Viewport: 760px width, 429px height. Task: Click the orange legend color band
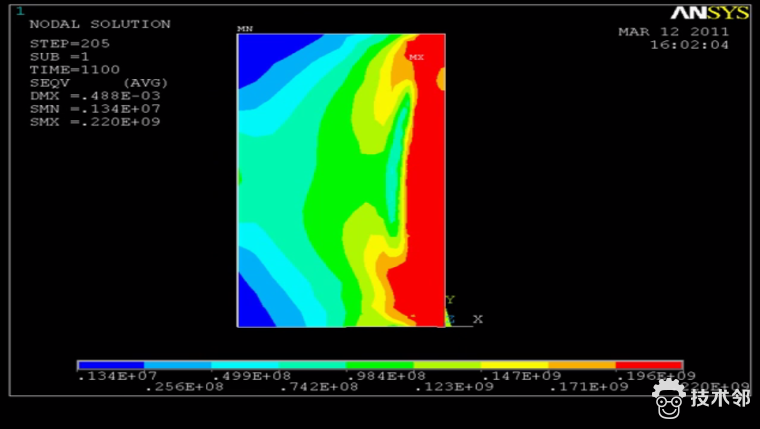tap(581, 366)
